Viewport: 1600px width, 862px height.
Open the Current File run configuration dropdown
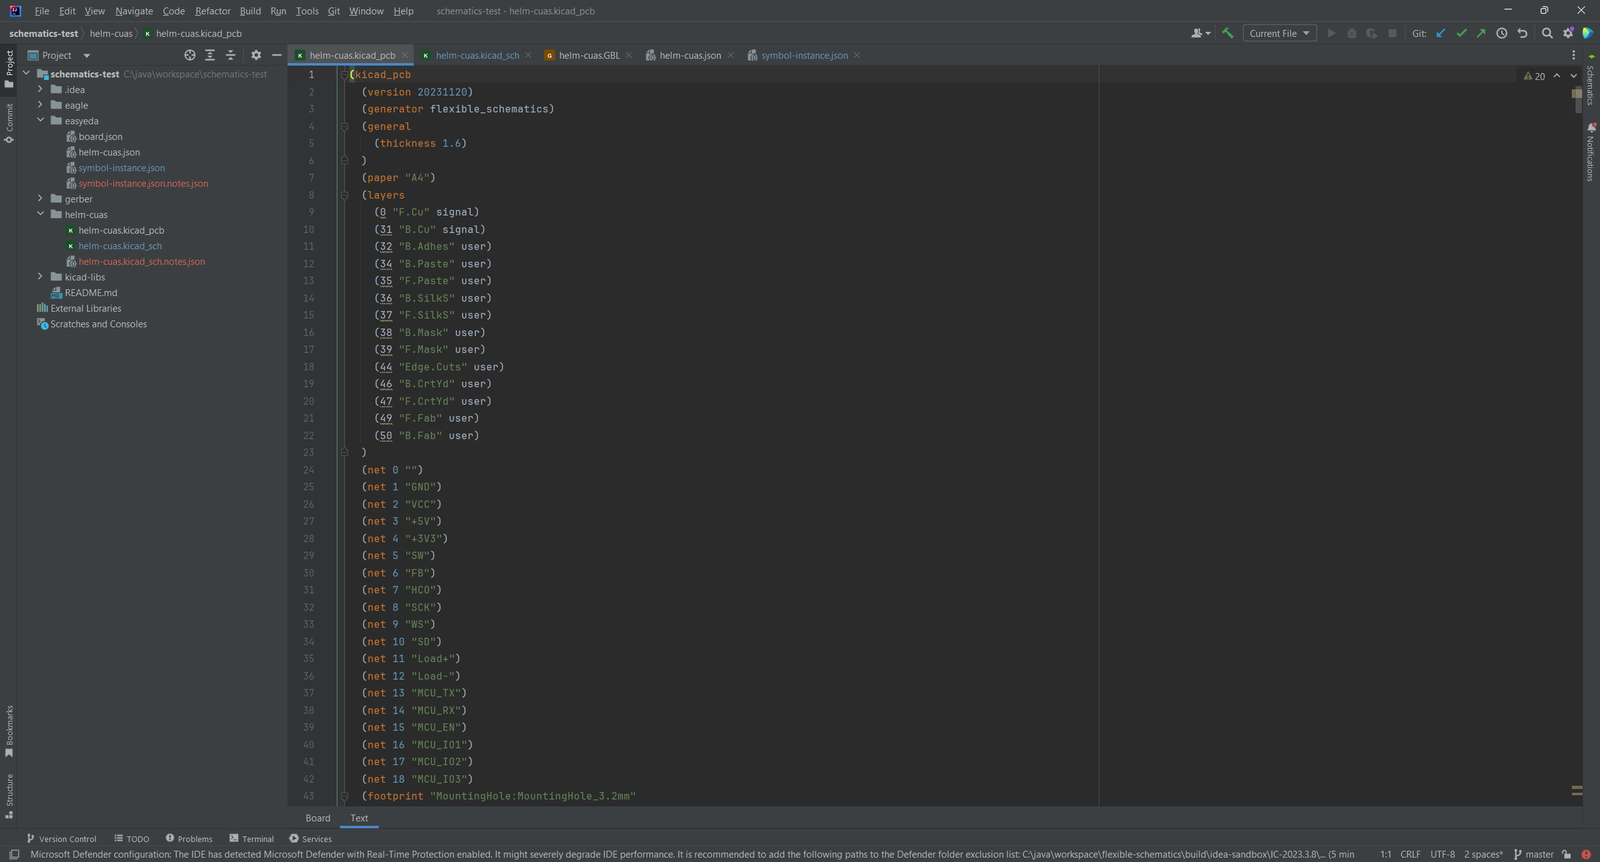tap(1279, 33)
